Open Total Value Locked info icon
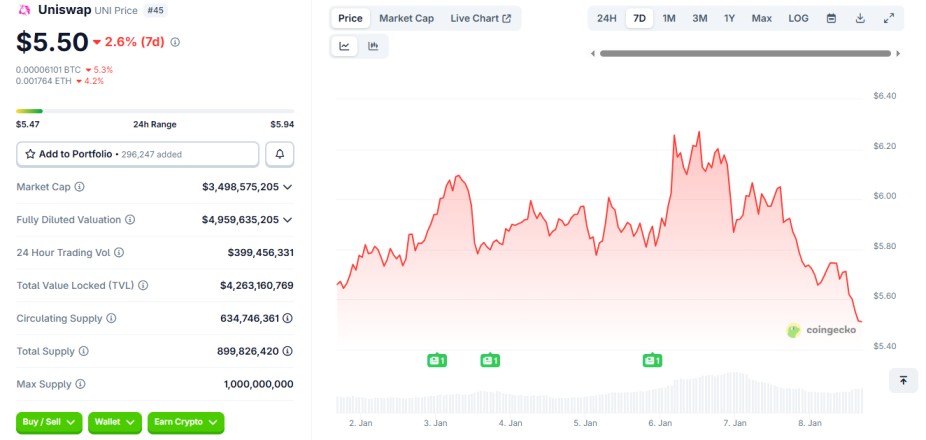 click(143, 285)
